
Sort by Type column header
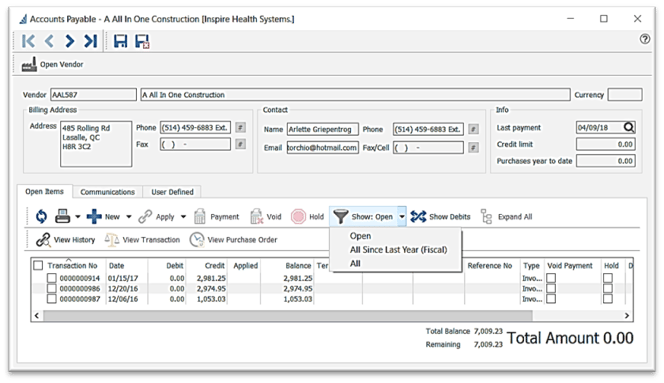(532, 266)
